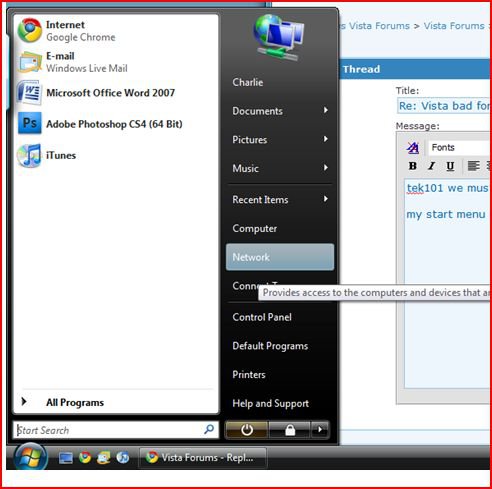Toggle bold formatting in message editor
The width and height of the screenshot is (492, 489).
pos(413,166)
